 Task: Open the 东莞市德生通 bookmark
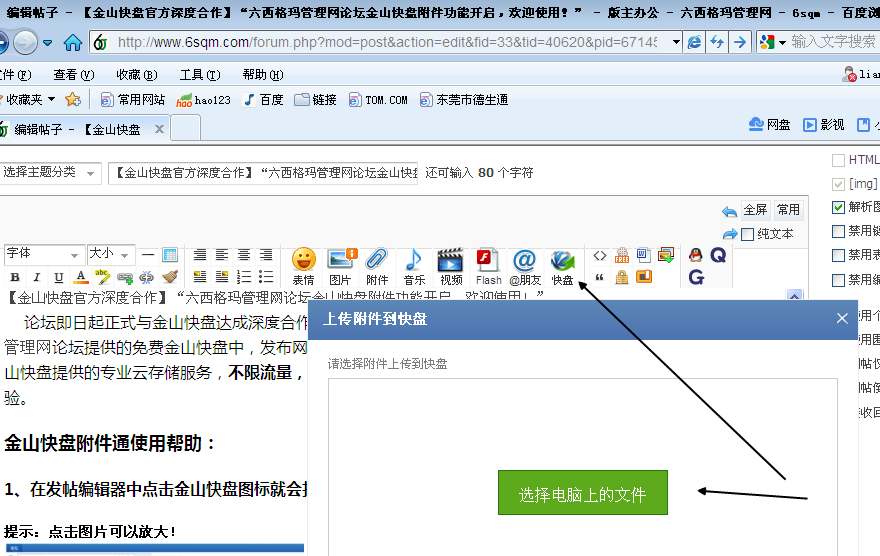464,100
